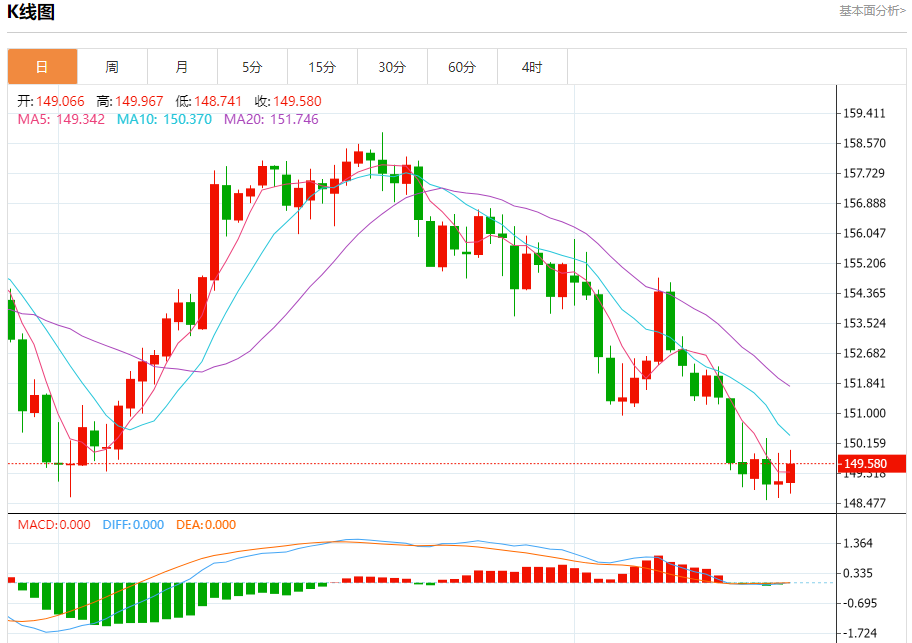Click the DIFF:0.000 indicator label
The width and height of the screenshot is (912, 643).
[133, 524]
